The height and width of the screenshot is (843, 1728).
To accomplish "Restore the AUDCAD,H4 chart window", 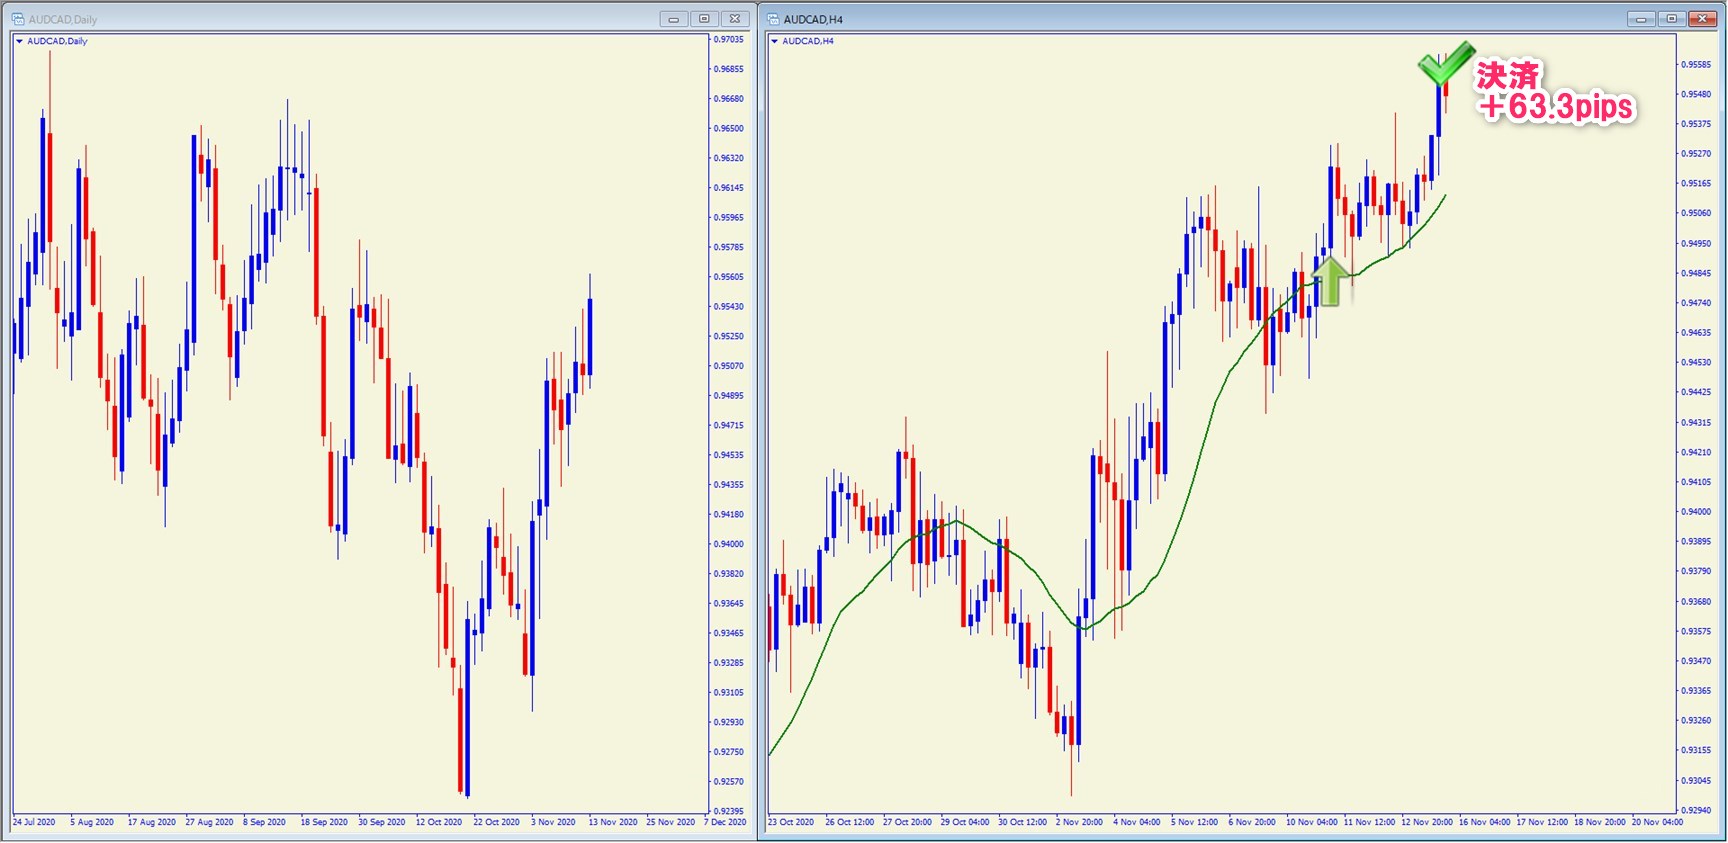I will click(1671, 19).
